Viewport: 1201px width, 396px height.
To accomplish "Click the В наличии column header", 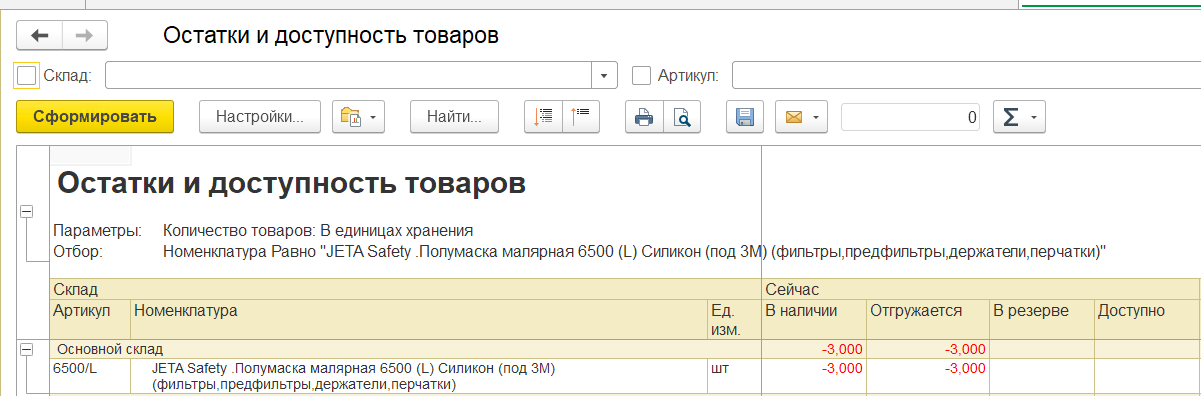I will pos(813,319).
